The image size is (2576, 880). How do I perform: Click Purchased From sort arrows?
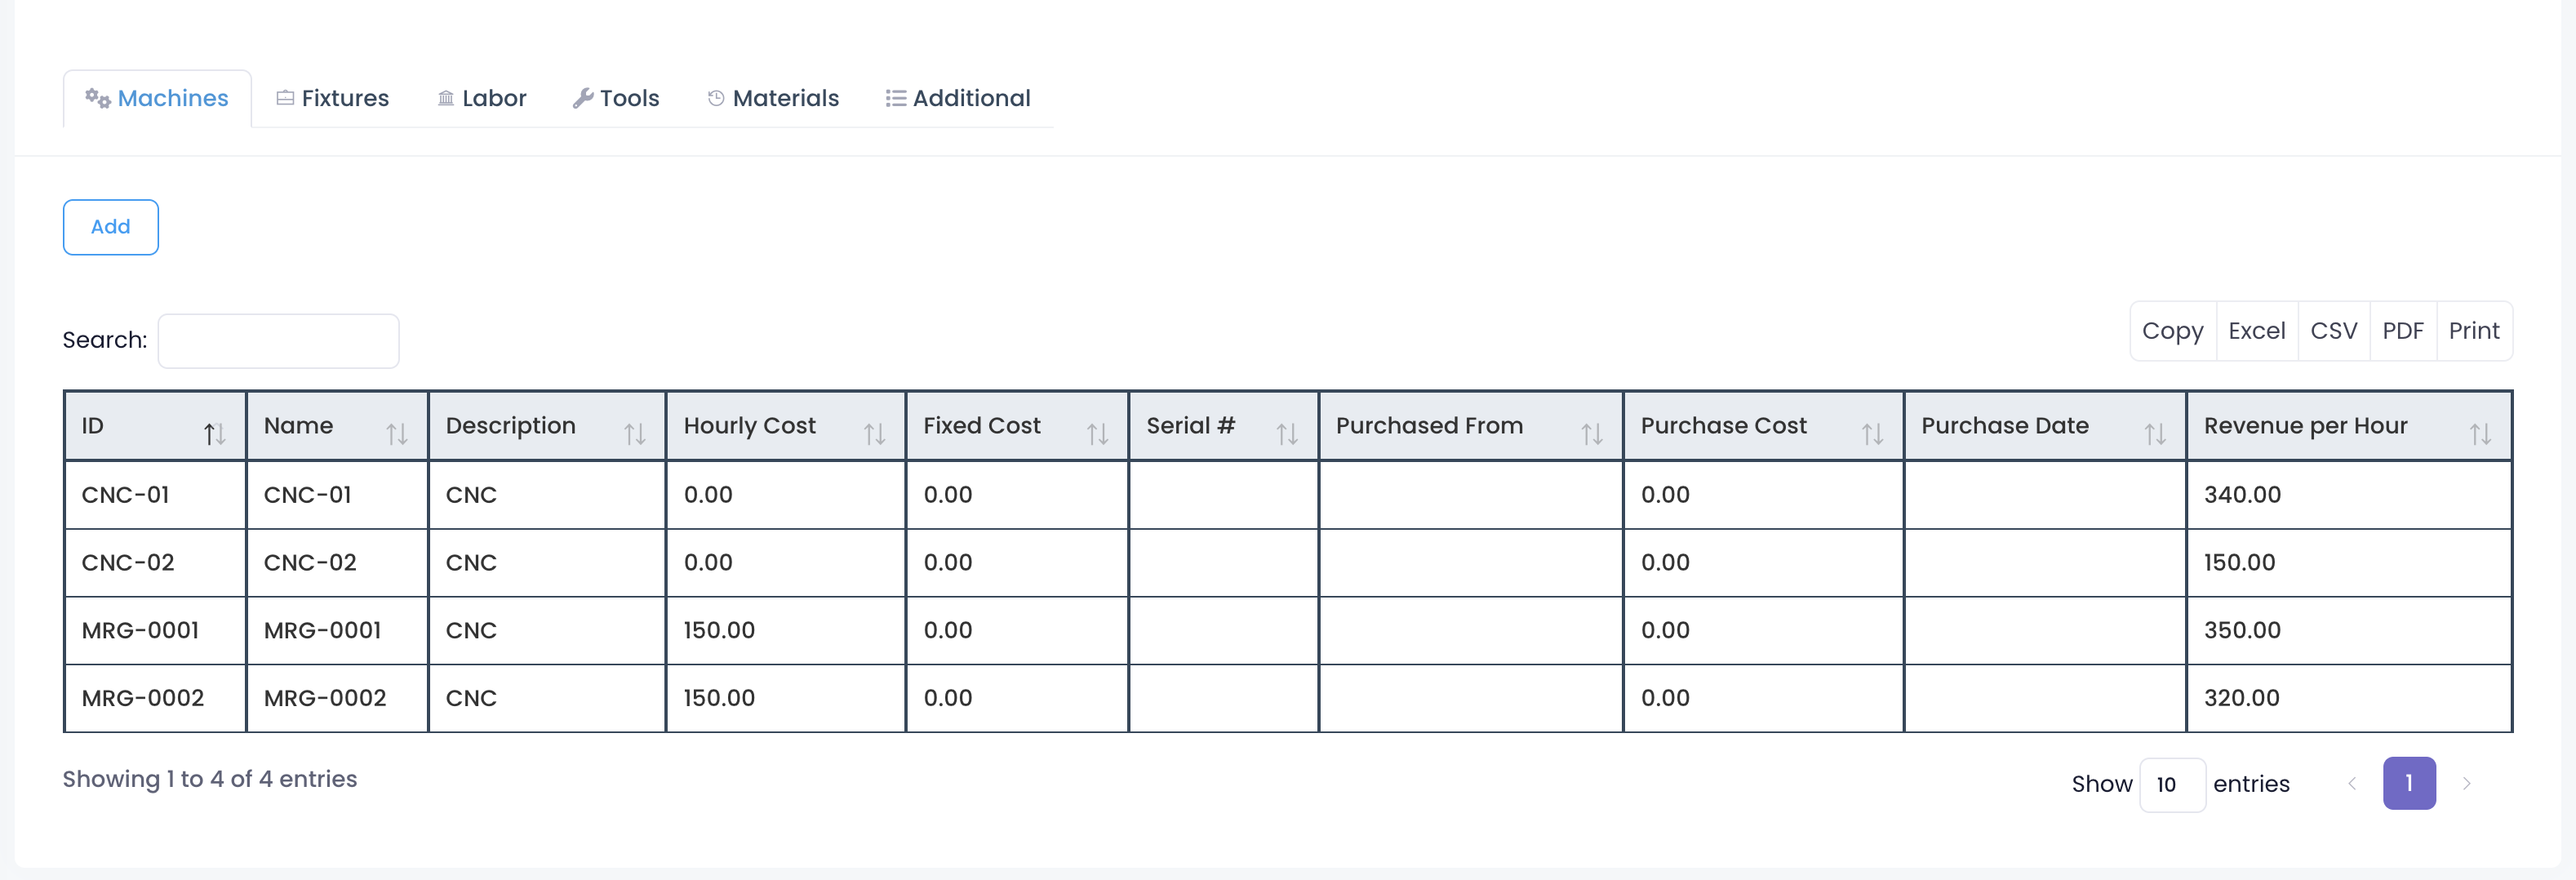click(1591, 434)
